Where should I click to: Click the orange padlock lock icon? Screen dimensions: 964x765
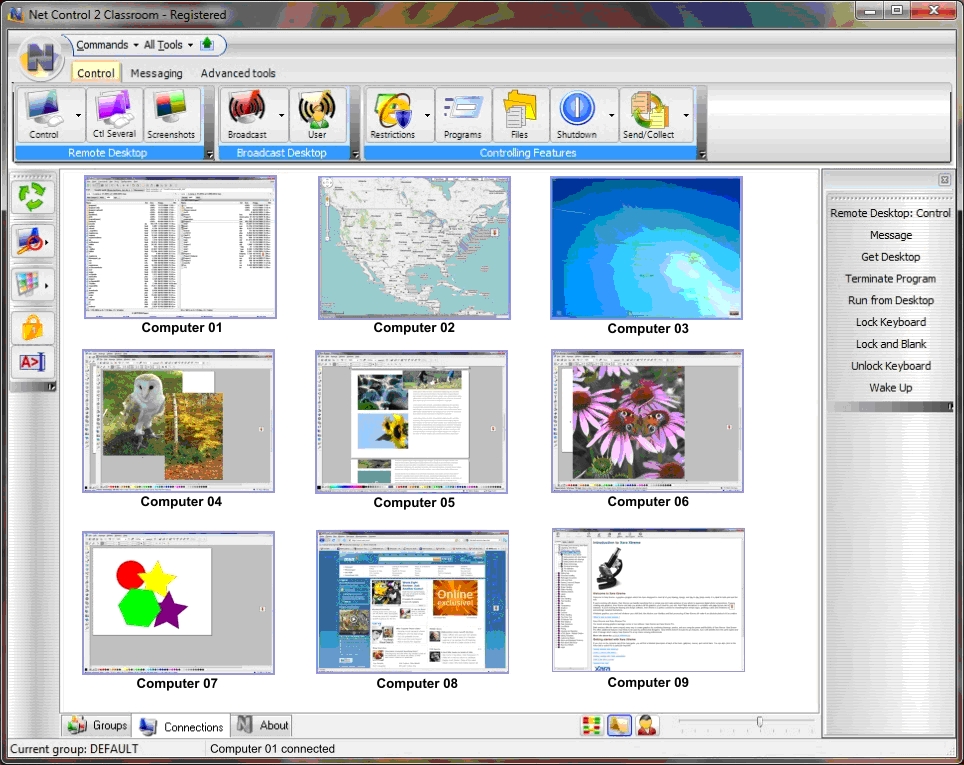point(32,327)
